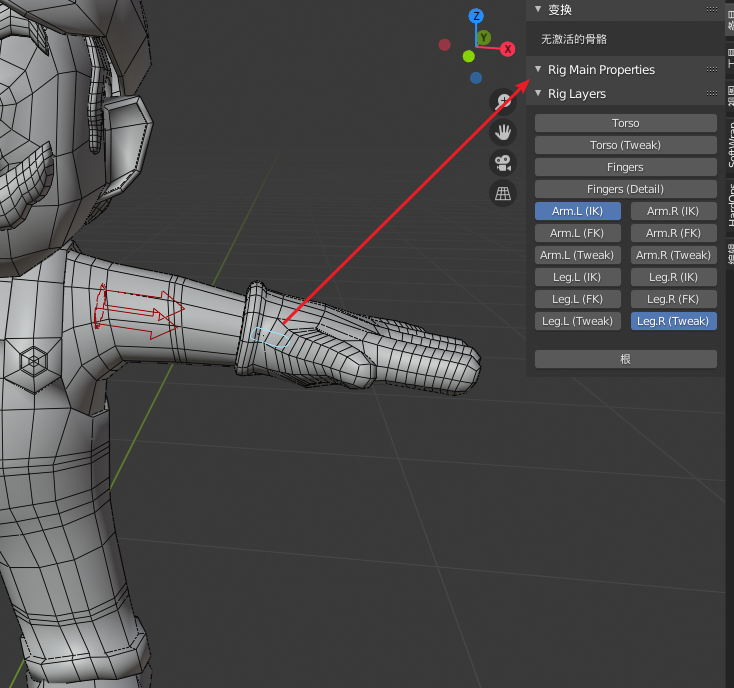Click the 无激活的骨骼 label
This screenshot has width=734, height=688.
click(x=574, y=39)
